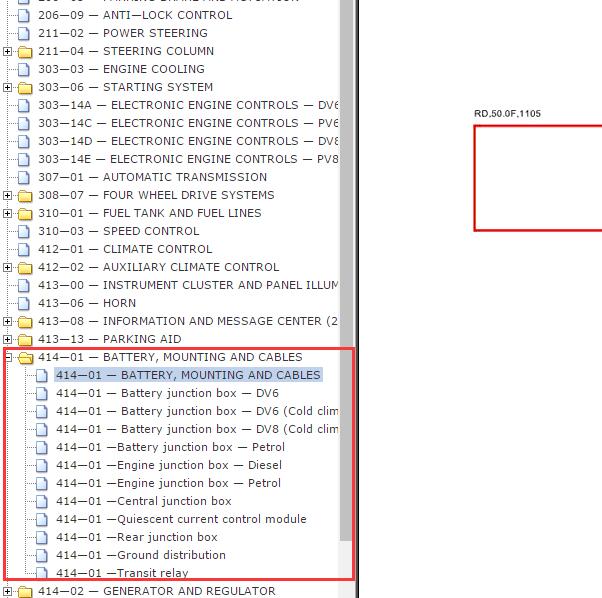Open Battery junction box — DV6 page
Viewport: 602px width, 598px height.
167,393
